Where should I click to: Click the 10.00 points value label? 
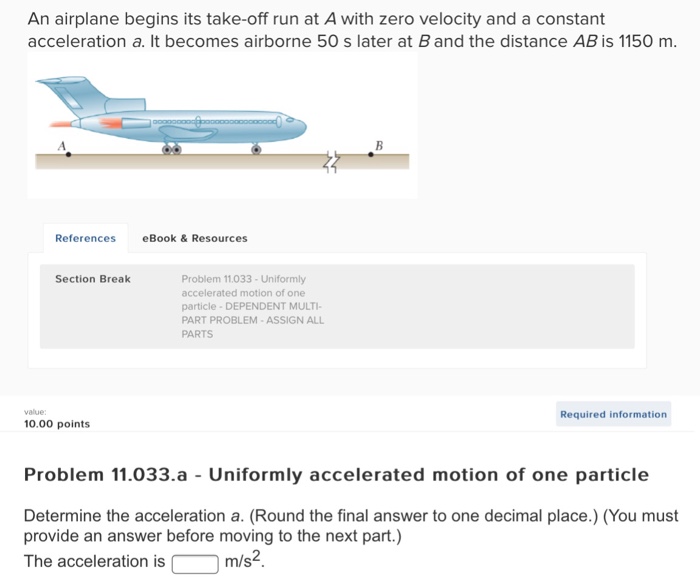(57, 424)
